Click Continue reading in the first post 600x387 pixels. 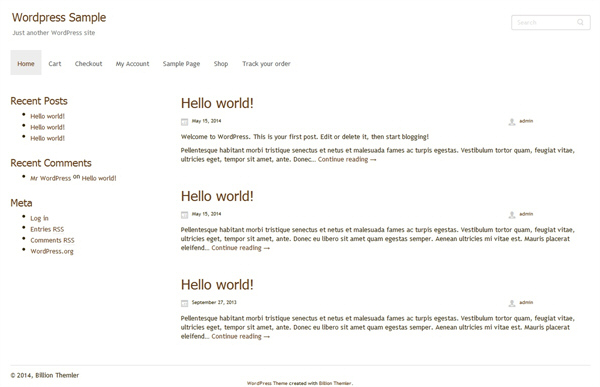click(347, 159)
